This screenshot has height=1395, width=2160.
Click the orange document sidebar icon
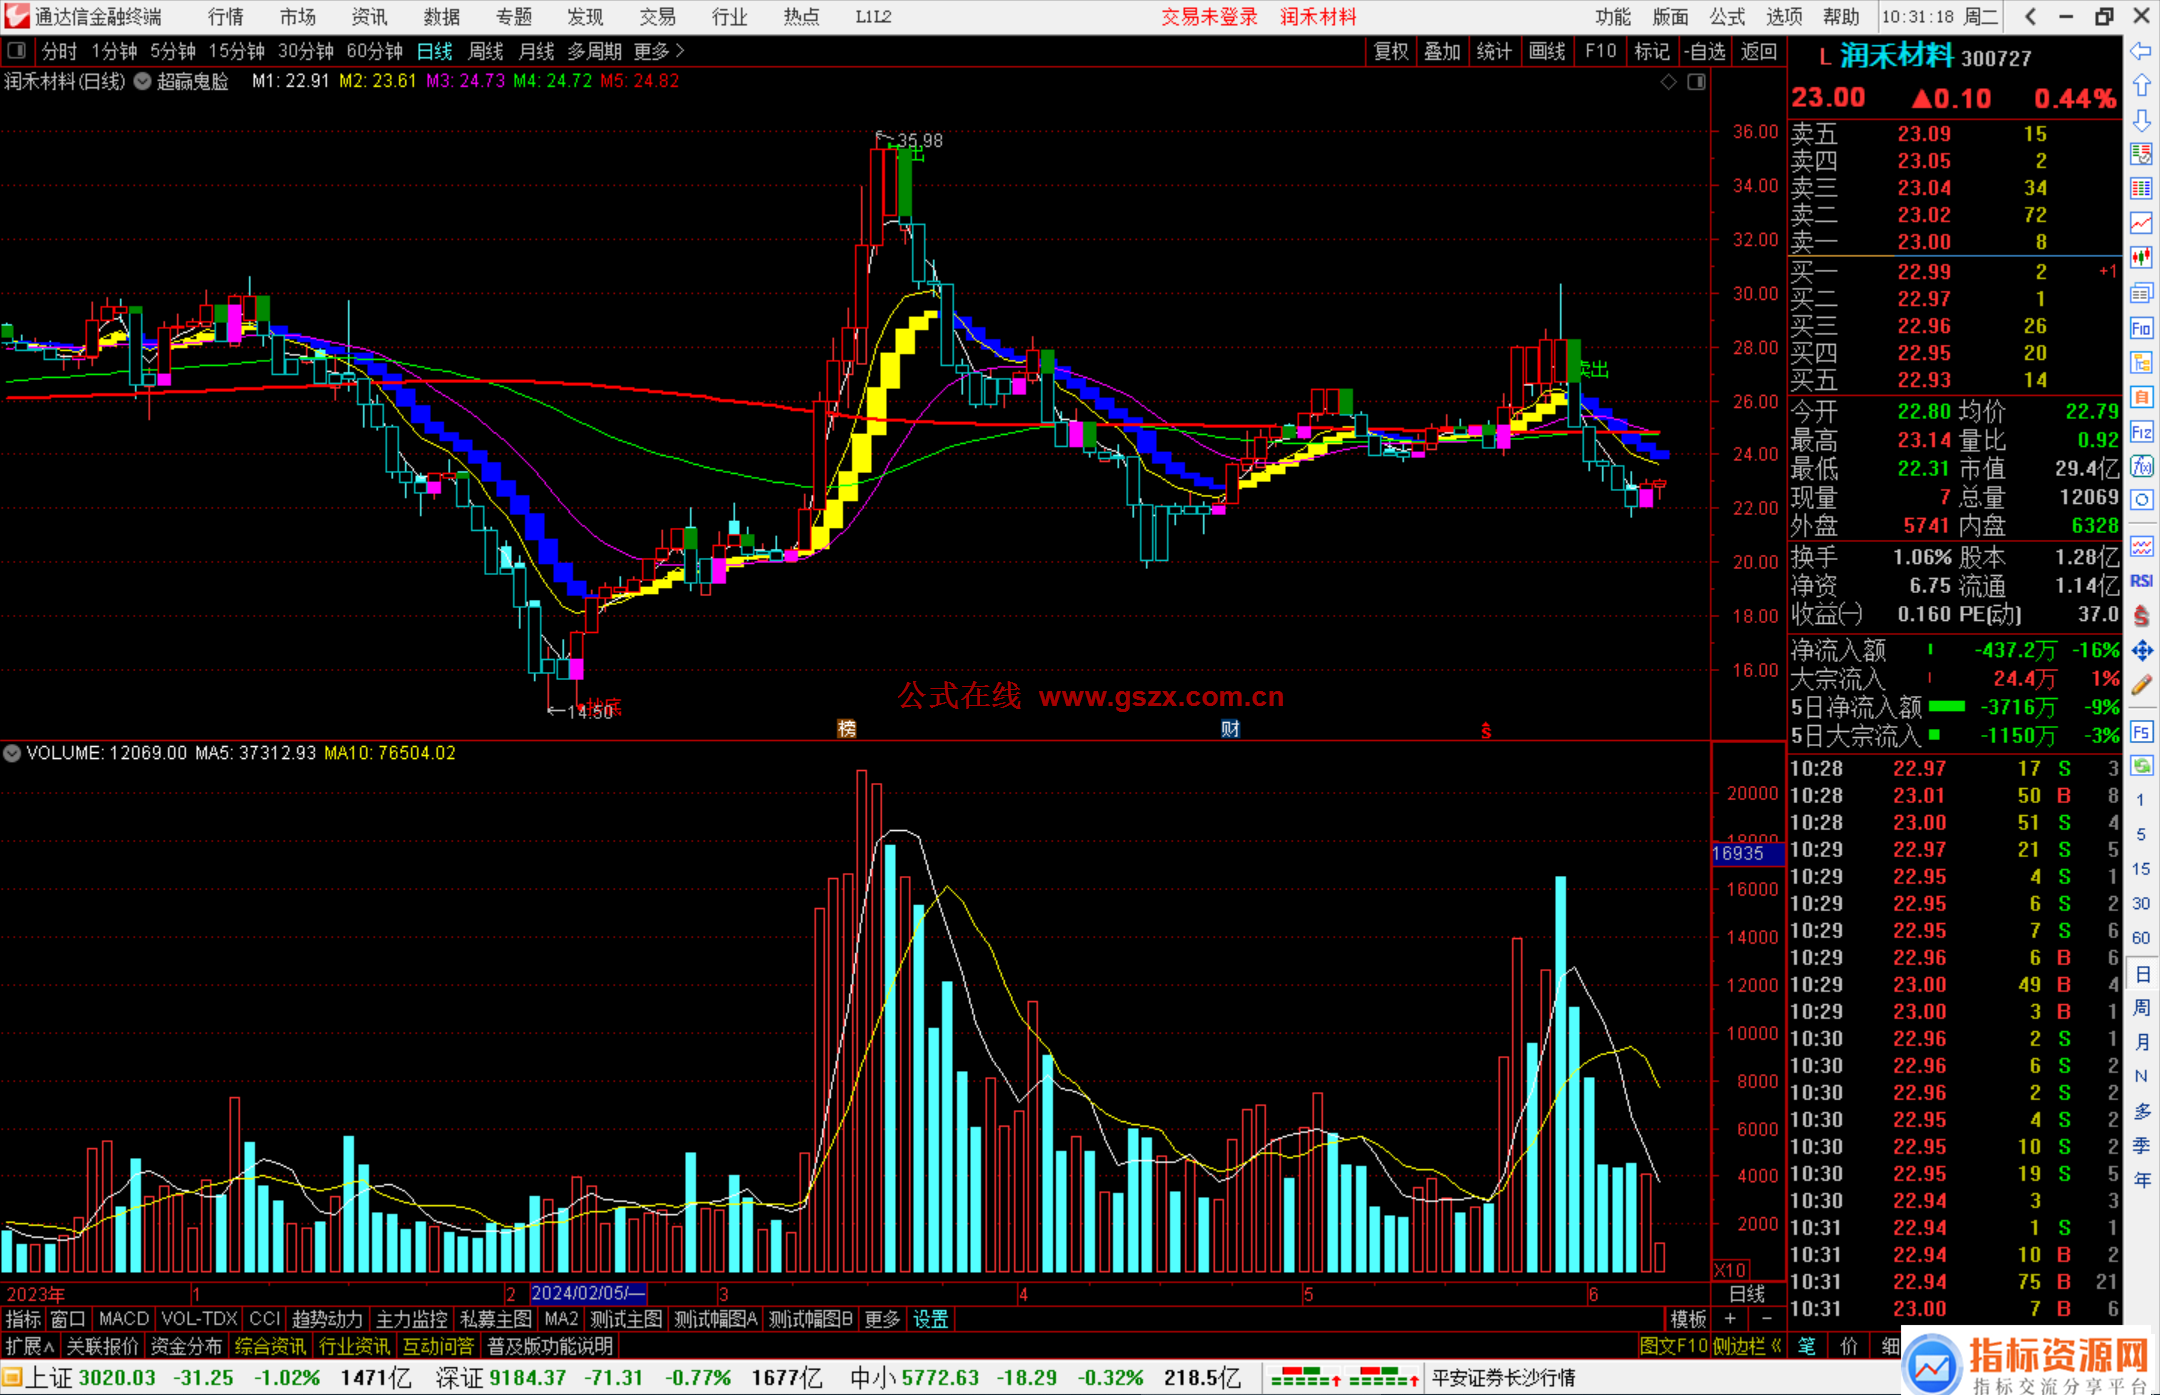click(2141, 397)
